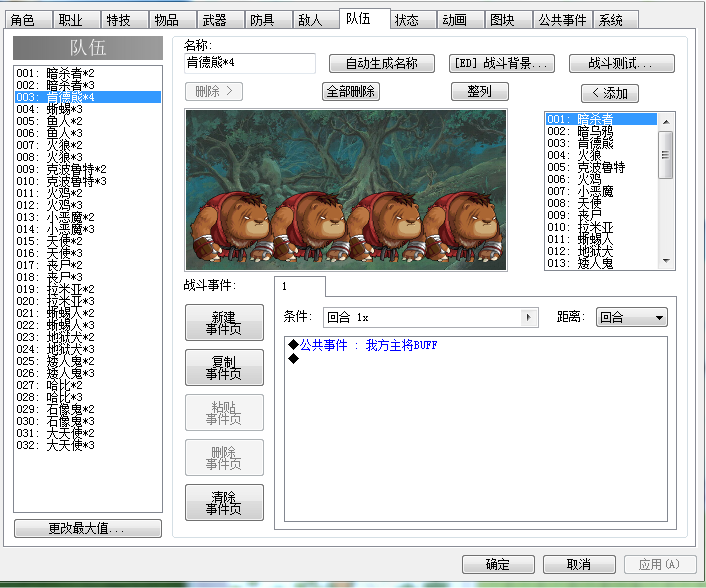Select the rightmost bear in battle preview

pos(463,227)
